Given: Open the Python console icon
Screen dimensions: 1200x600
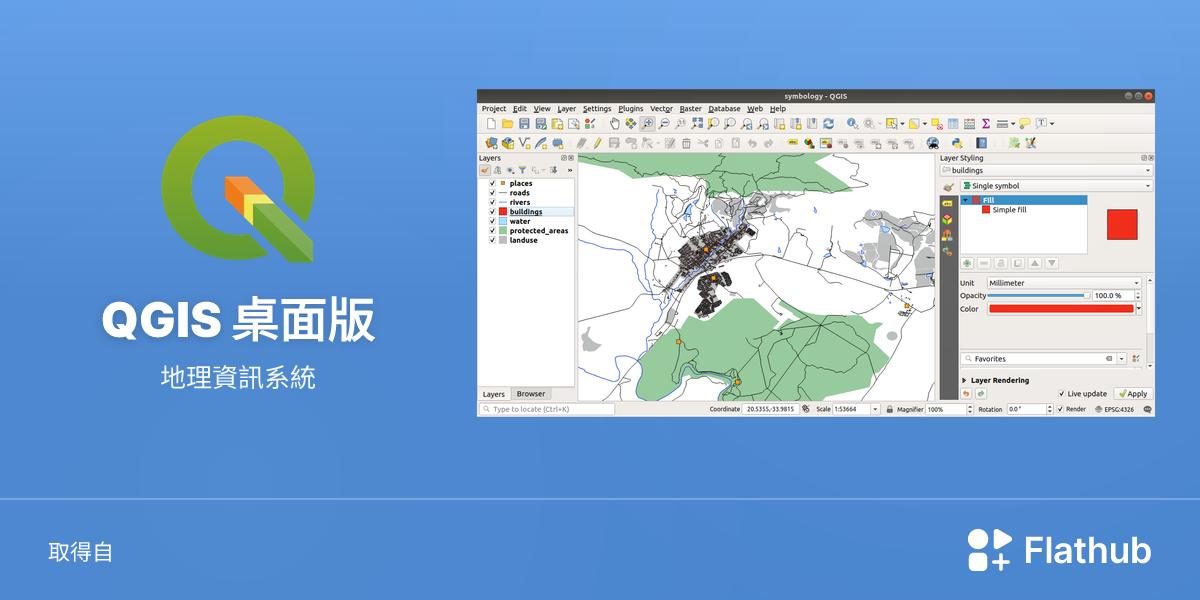Looking at the screenshot, I should pos(957,143).
